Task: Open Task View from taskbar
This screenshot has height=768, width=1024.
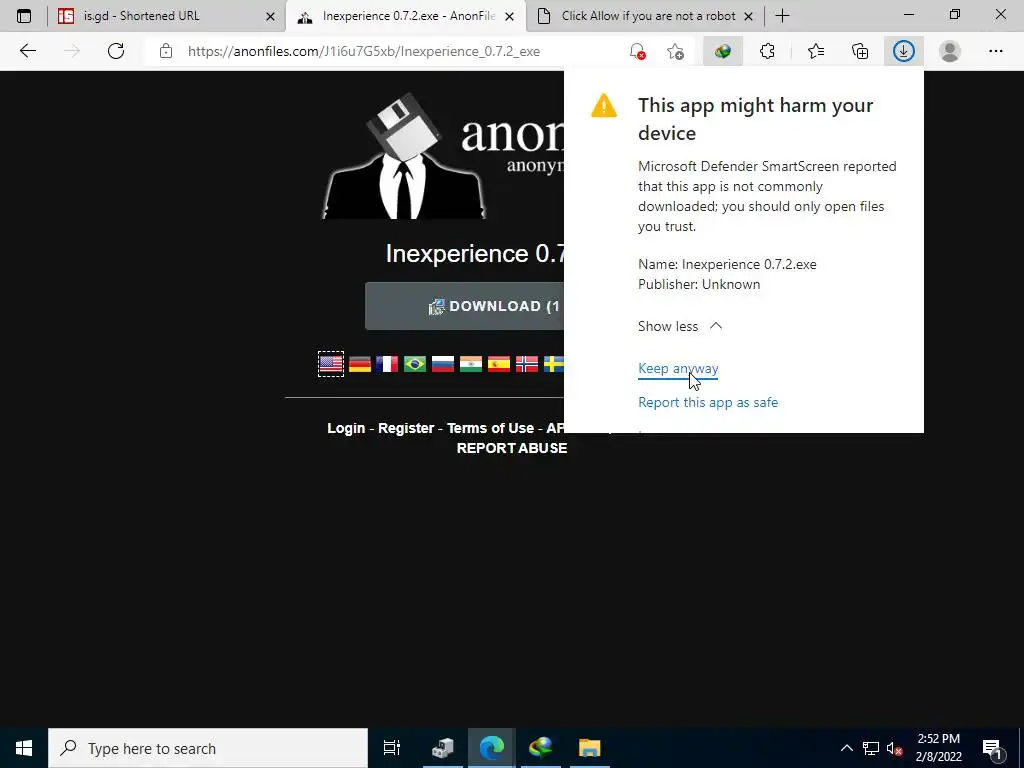Action: 392,748
